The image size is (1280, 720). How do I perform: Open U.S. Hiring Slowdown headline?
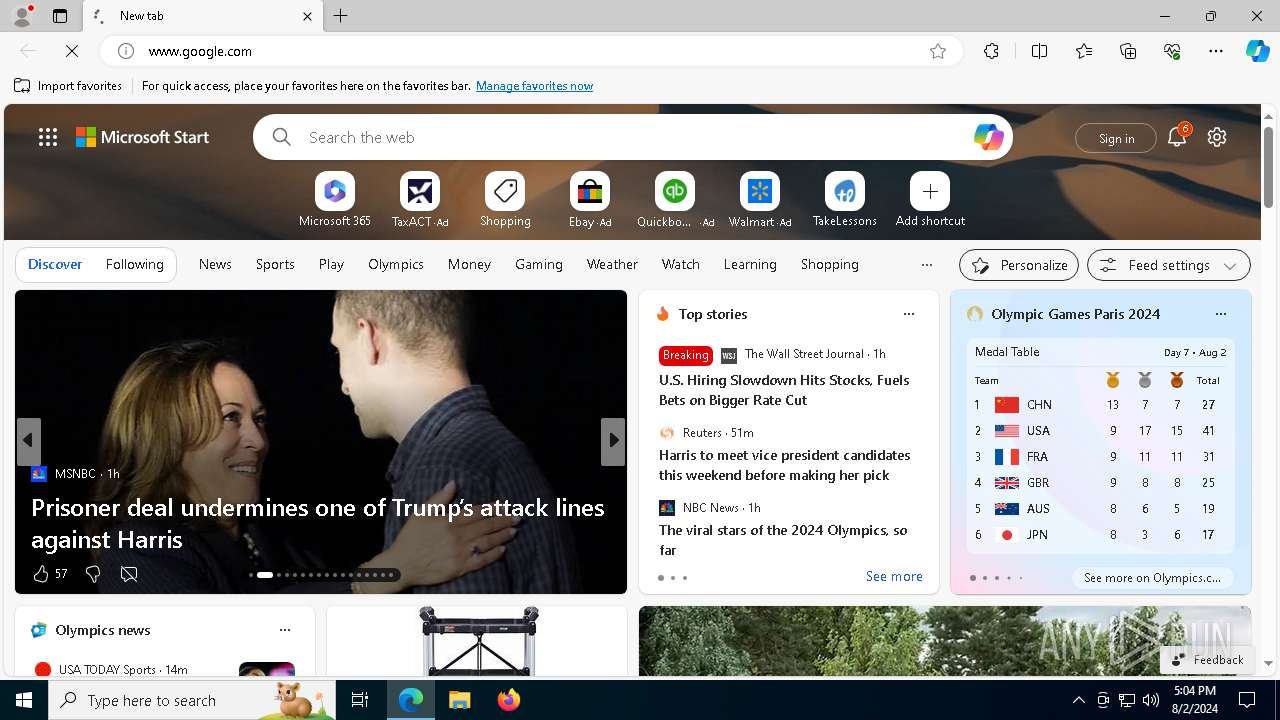pyautogui.click(x=784, y=390)
